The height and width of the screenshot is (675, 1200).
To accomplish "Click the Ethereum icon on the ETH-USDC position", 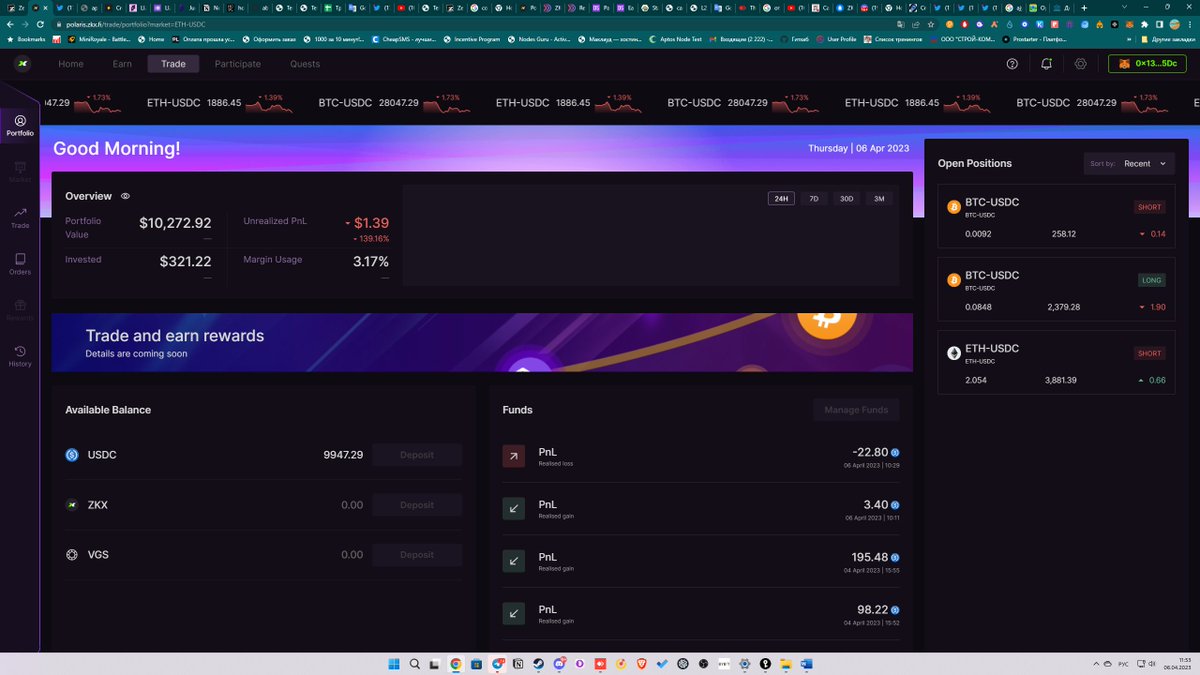I will [x=954, y=353].
